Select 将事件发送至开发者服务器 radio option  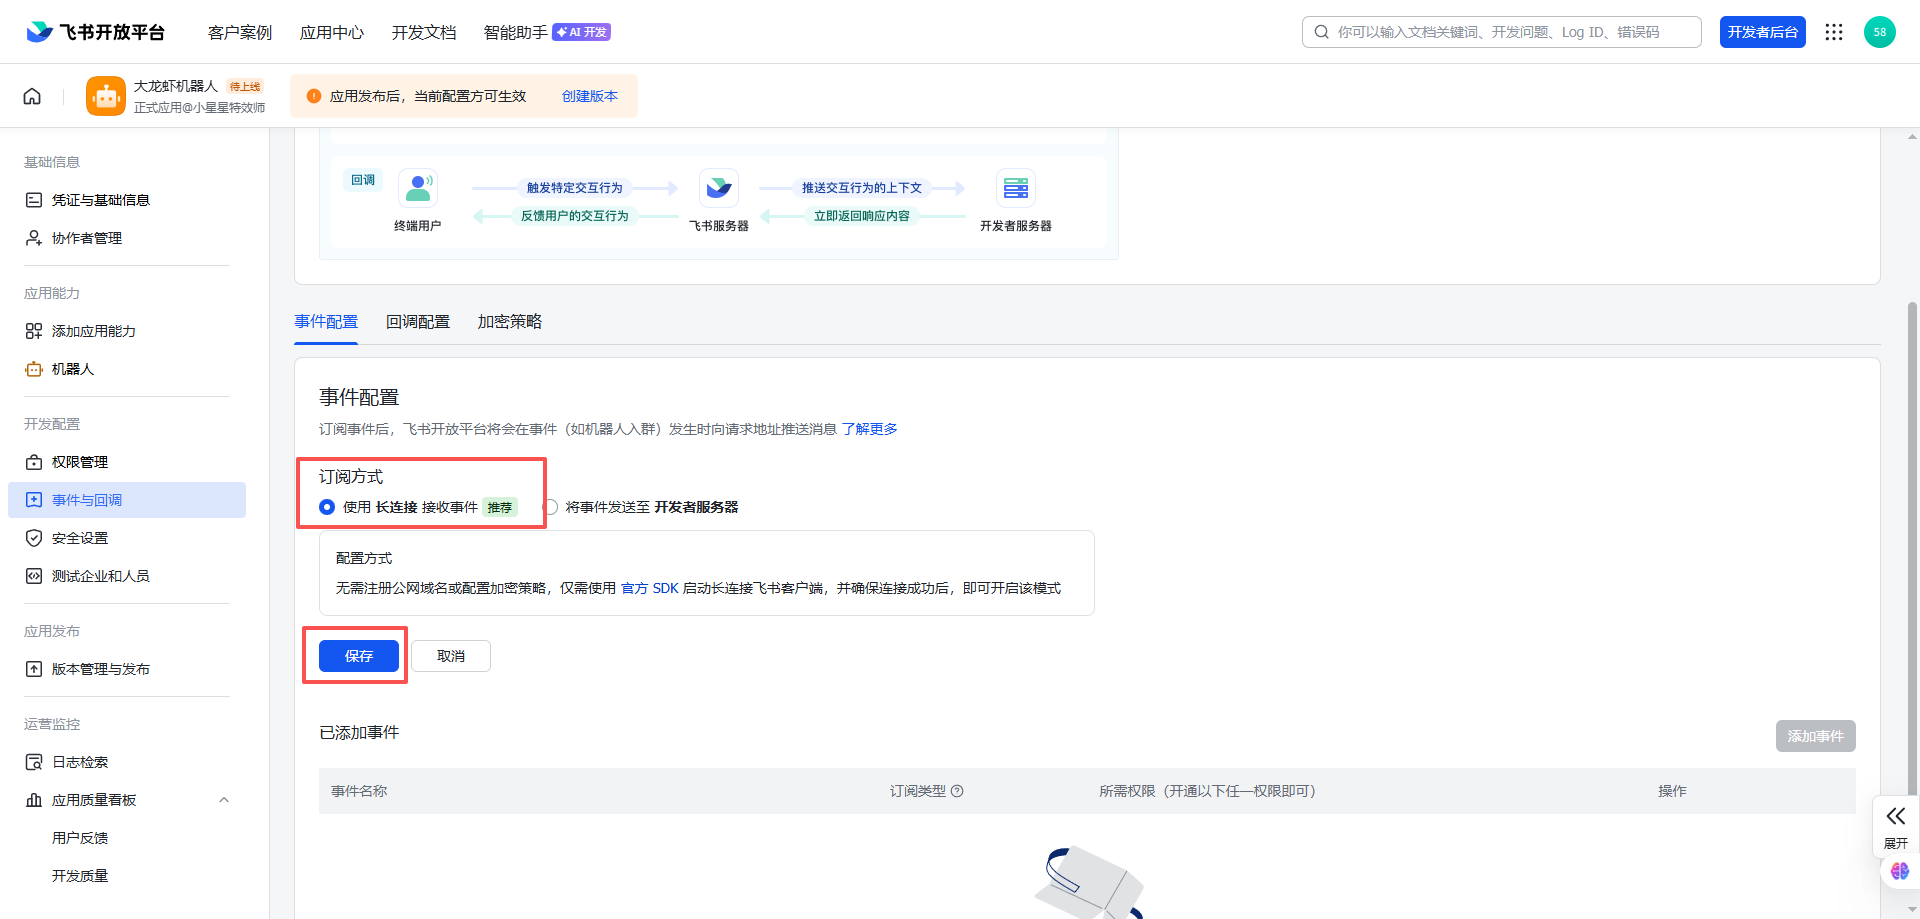(551, 507)
